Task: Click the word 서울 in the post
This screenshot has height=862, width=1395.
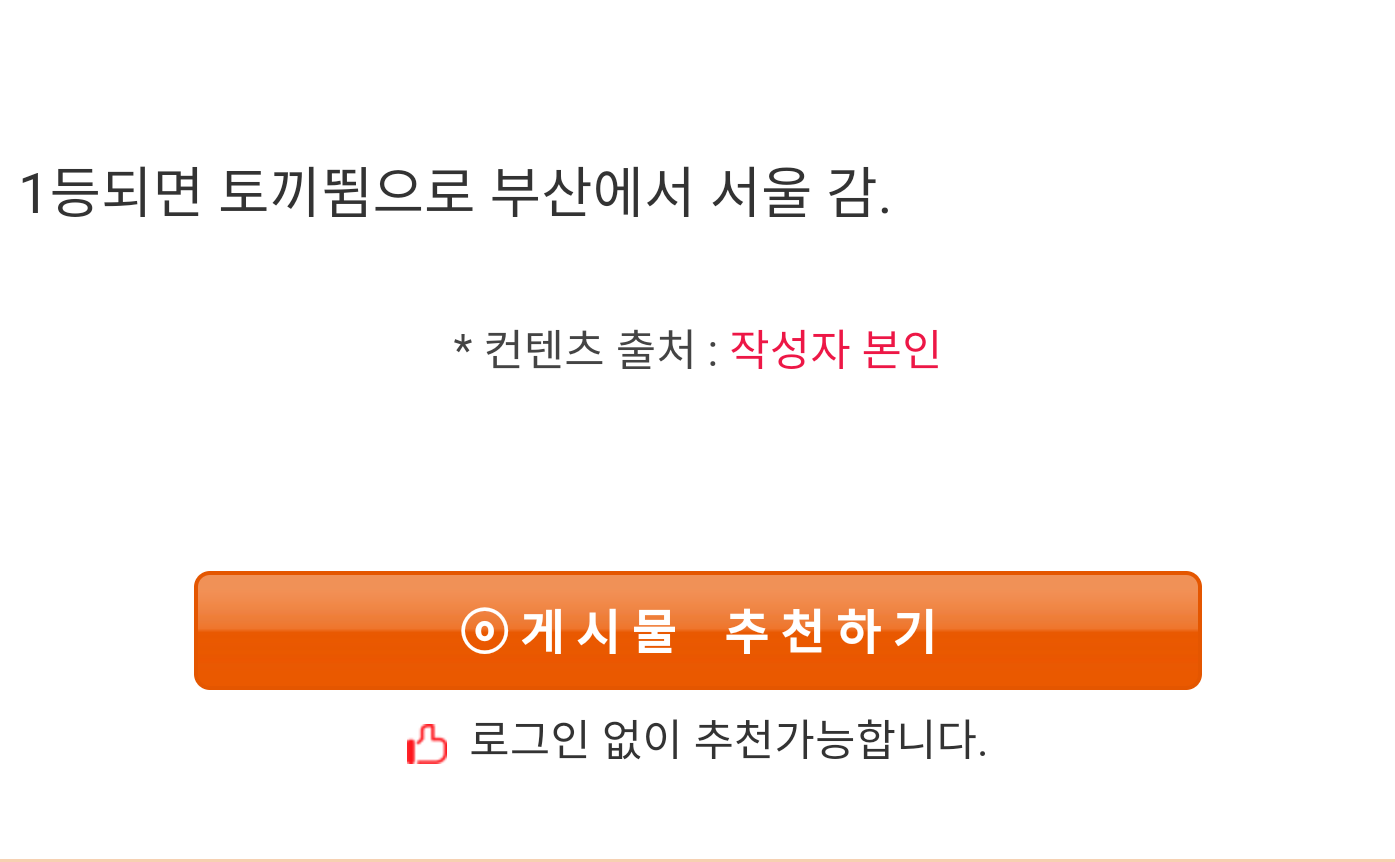Action: coord(759,193)
